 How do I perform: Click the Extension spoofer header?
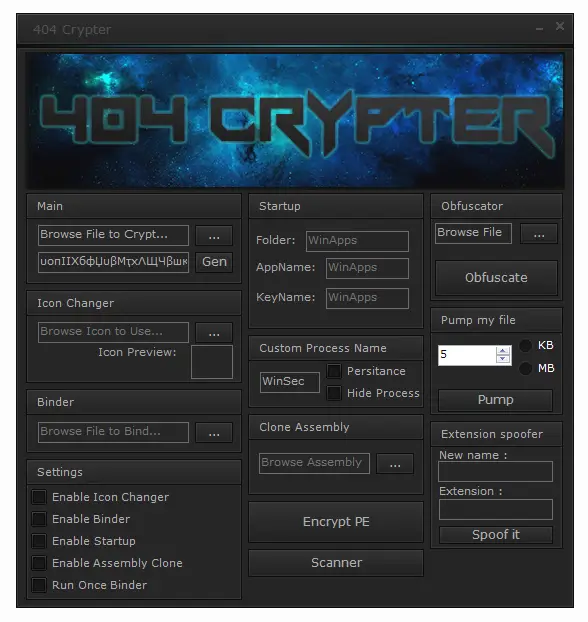point(496,434)
